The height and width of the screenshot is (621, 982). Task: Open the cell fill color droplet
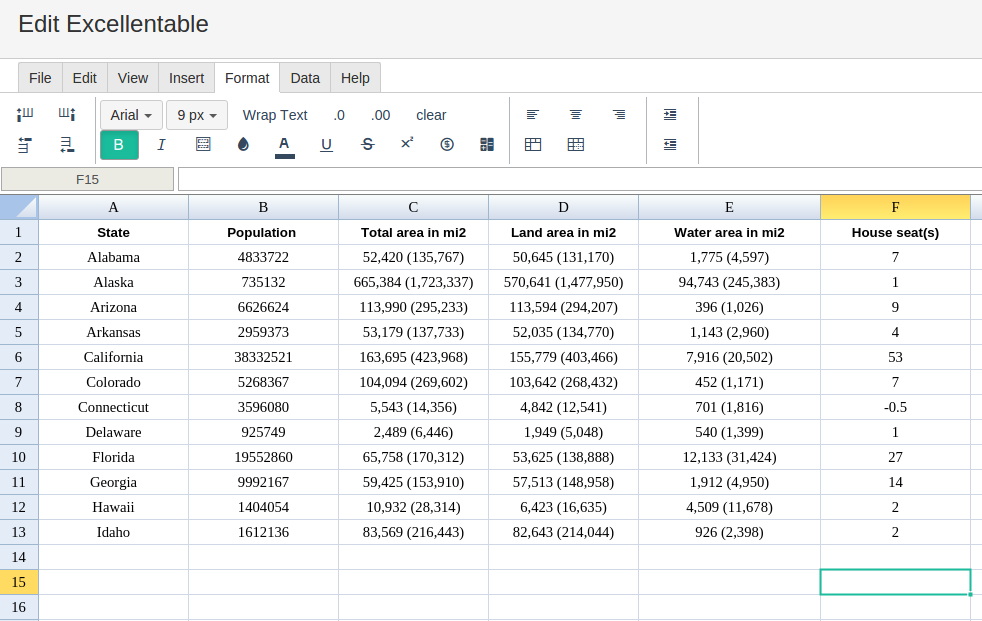pos(243,145)
